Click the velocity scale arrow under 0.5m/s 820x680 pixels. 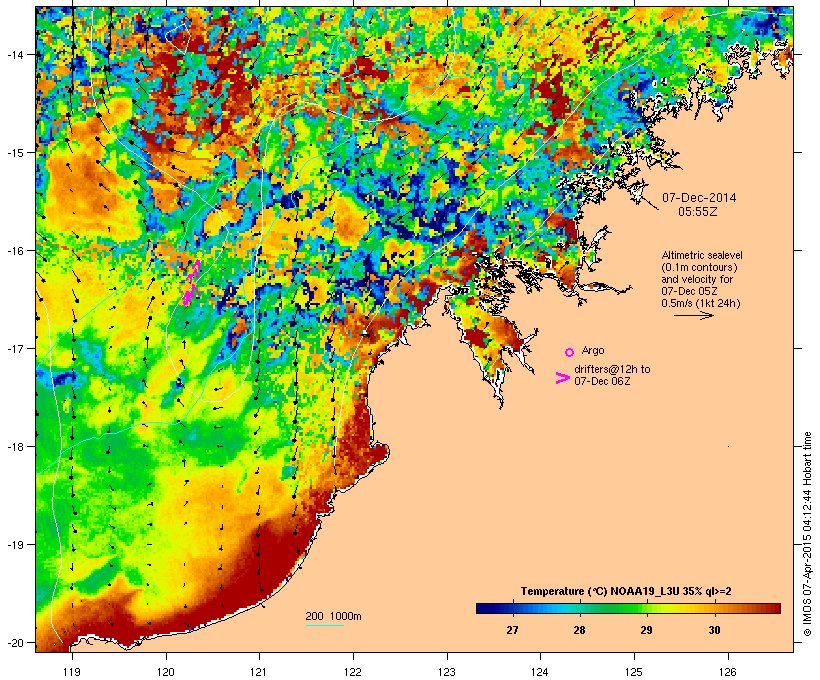tap(693, 315)
